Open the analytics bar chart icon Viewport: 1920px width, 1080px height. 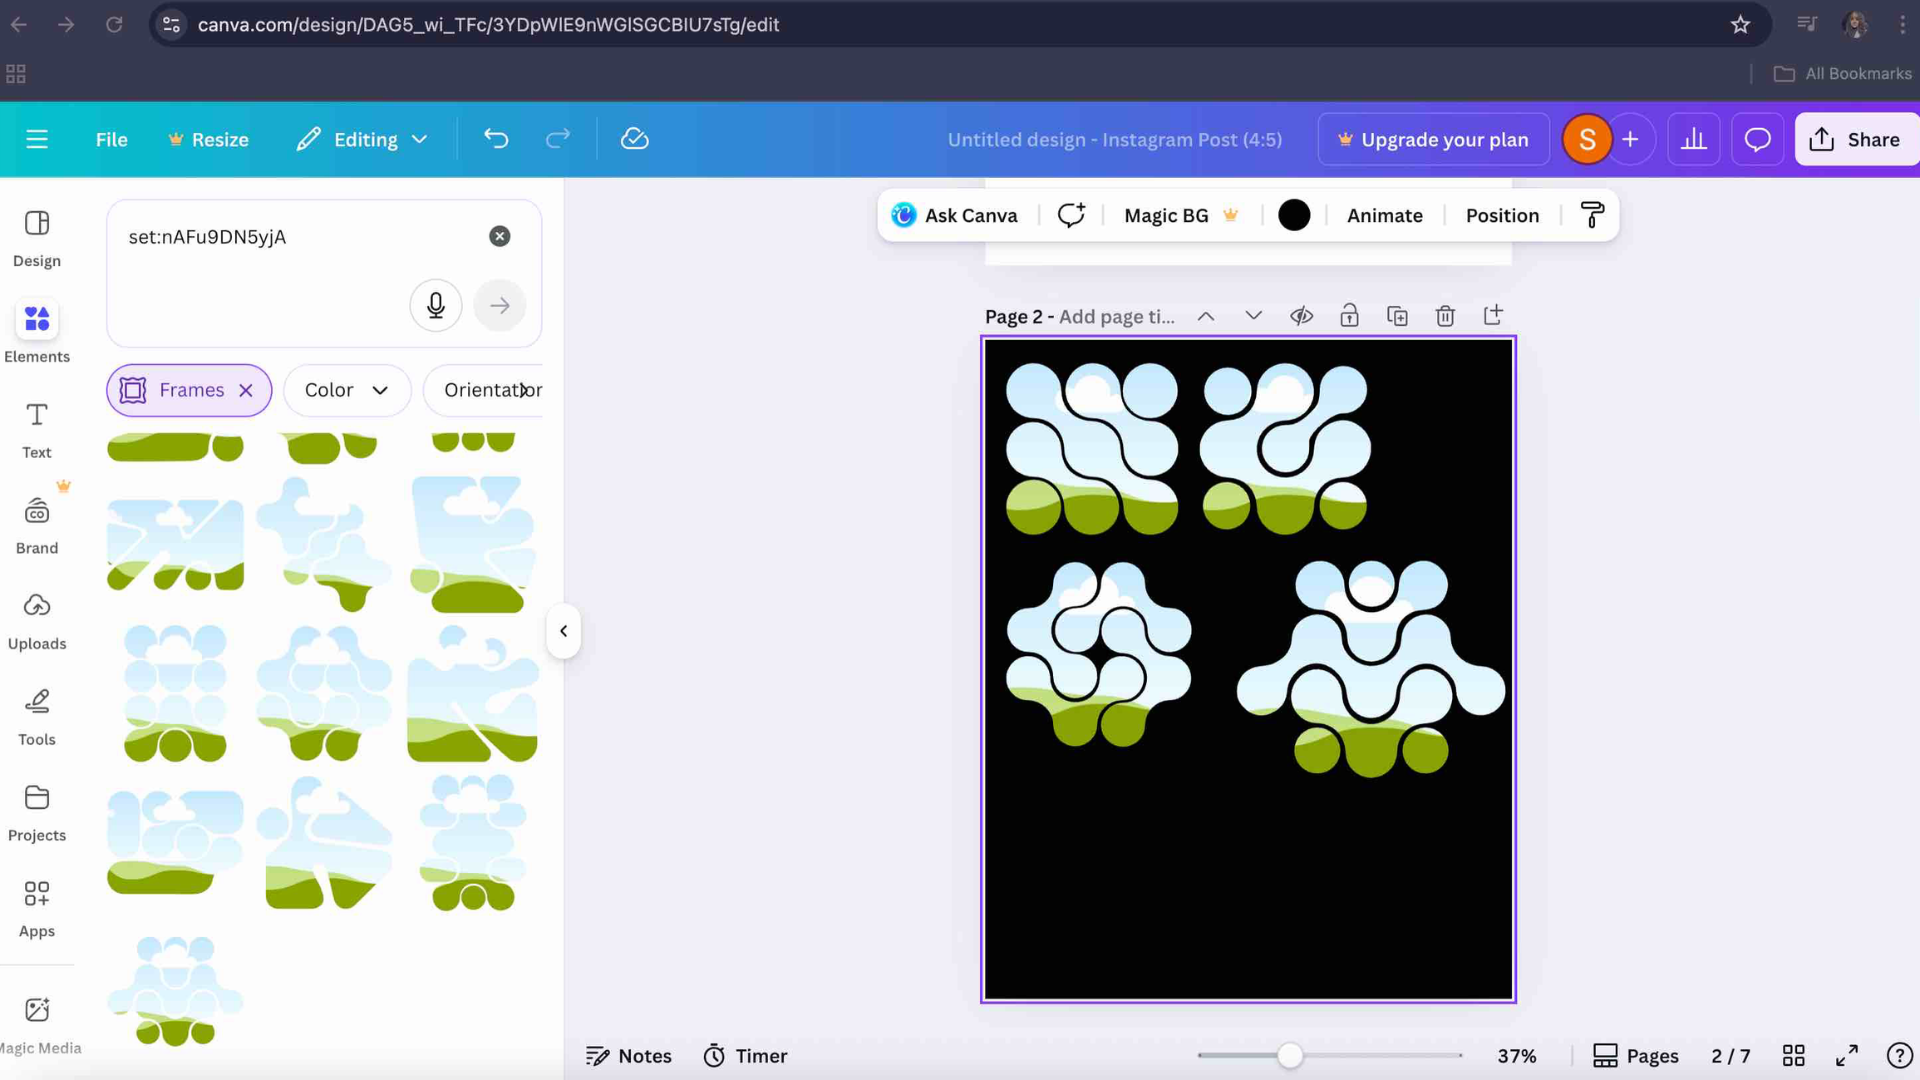[1694, 139]
